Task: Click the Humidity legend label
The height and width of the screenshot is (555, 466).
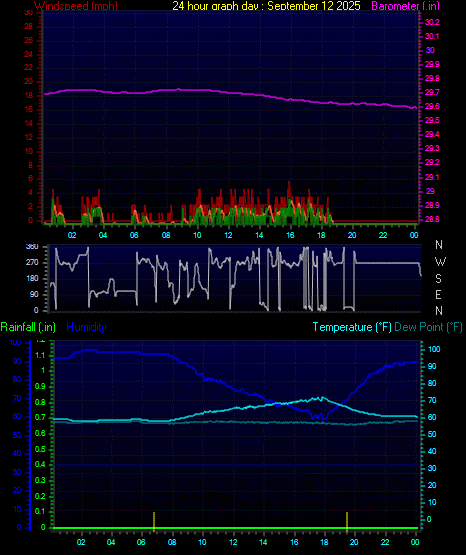Action: point(86,327)
